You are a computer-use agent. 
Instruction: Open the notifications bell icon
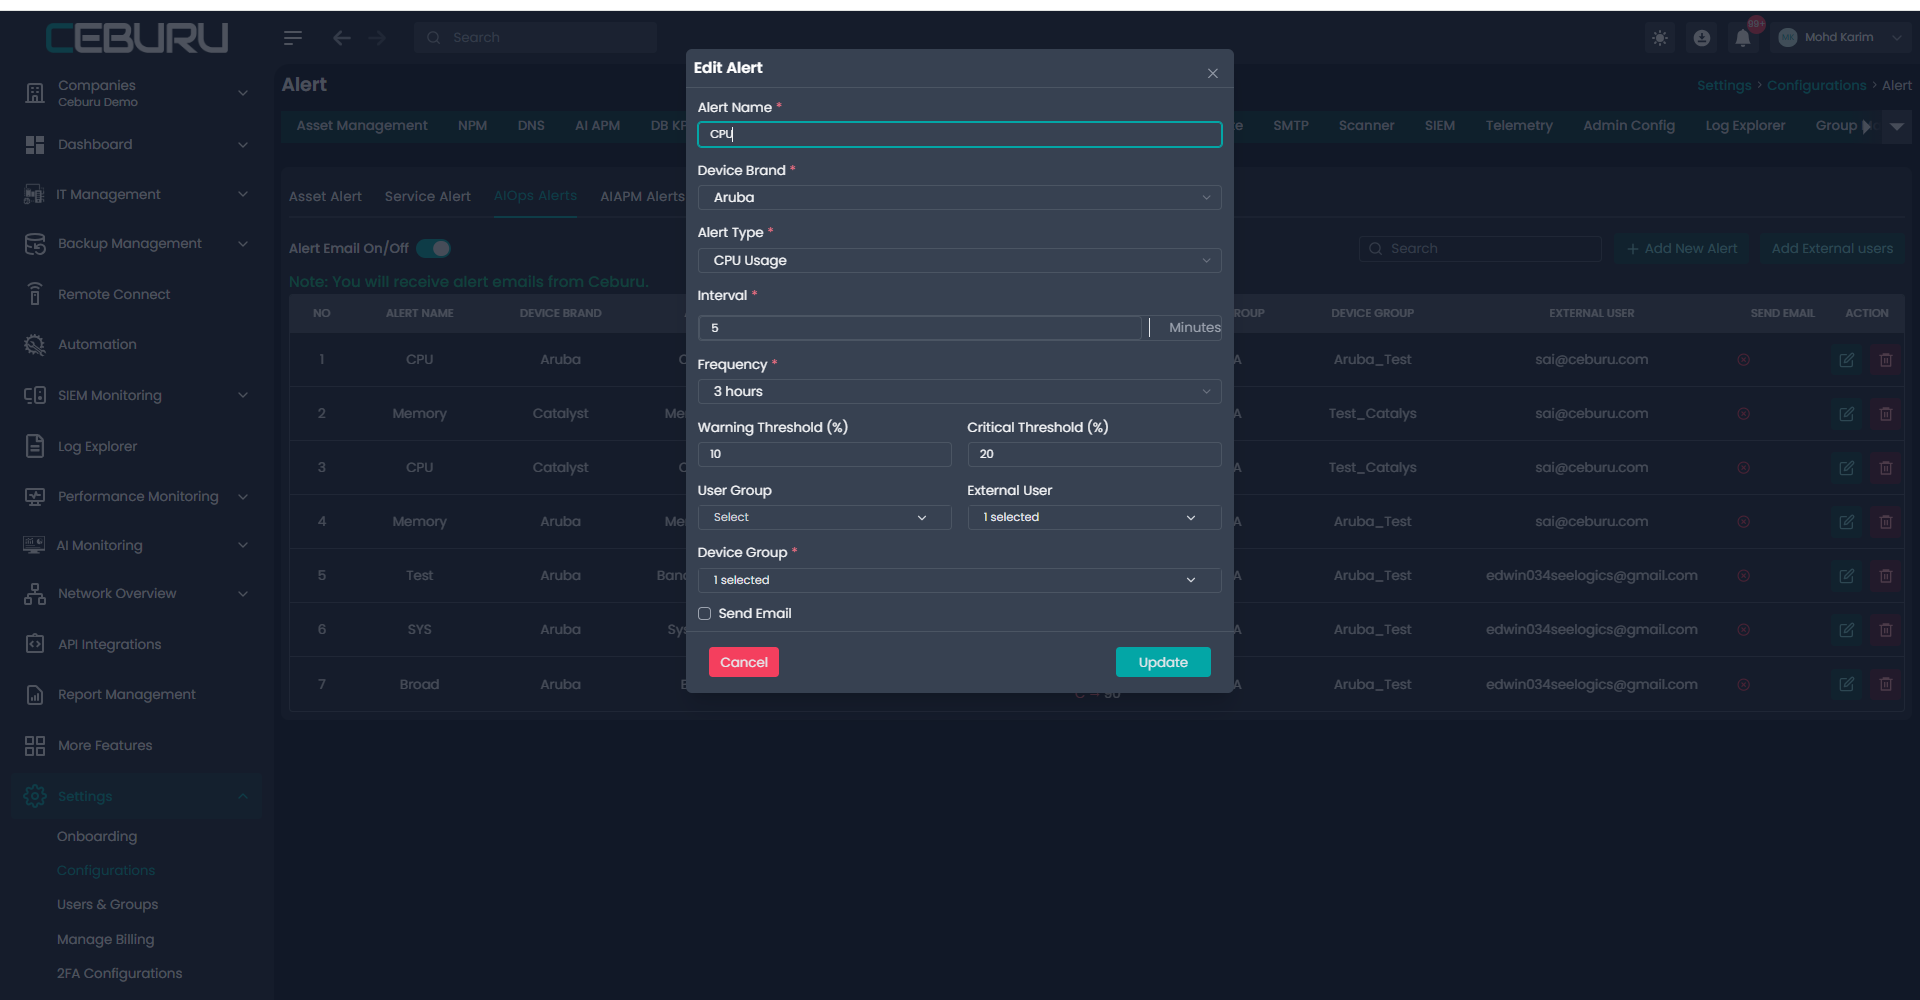(1743, 38)
